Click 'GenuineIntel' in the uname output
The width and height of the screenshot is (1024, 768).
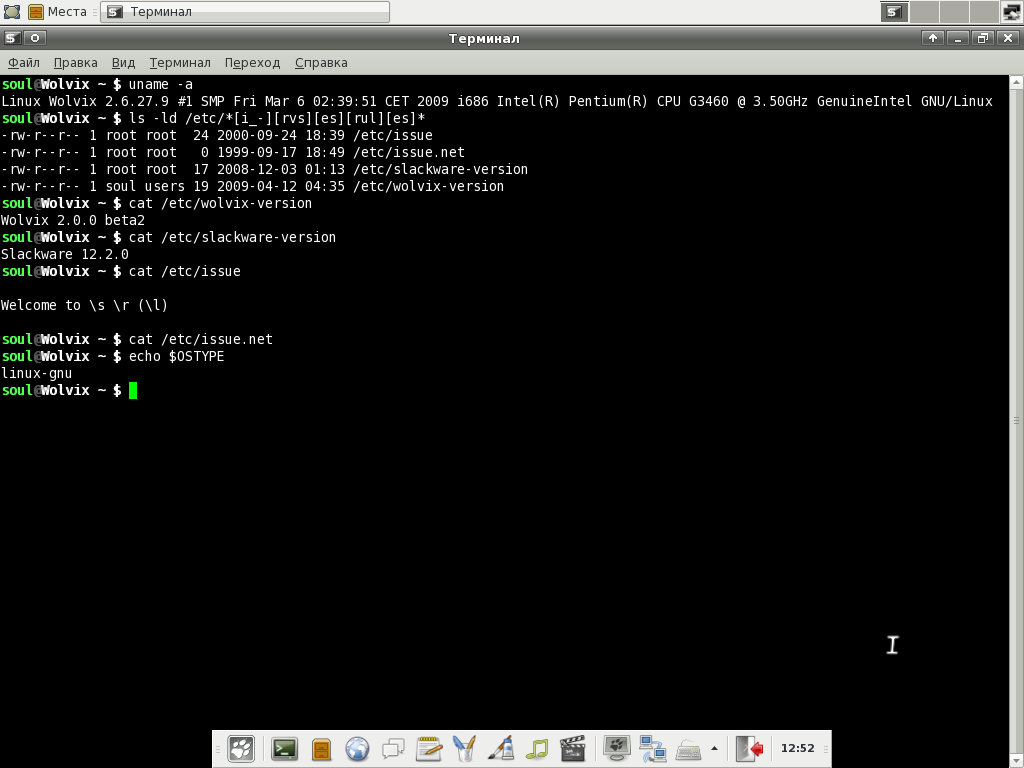coord(864,101)
